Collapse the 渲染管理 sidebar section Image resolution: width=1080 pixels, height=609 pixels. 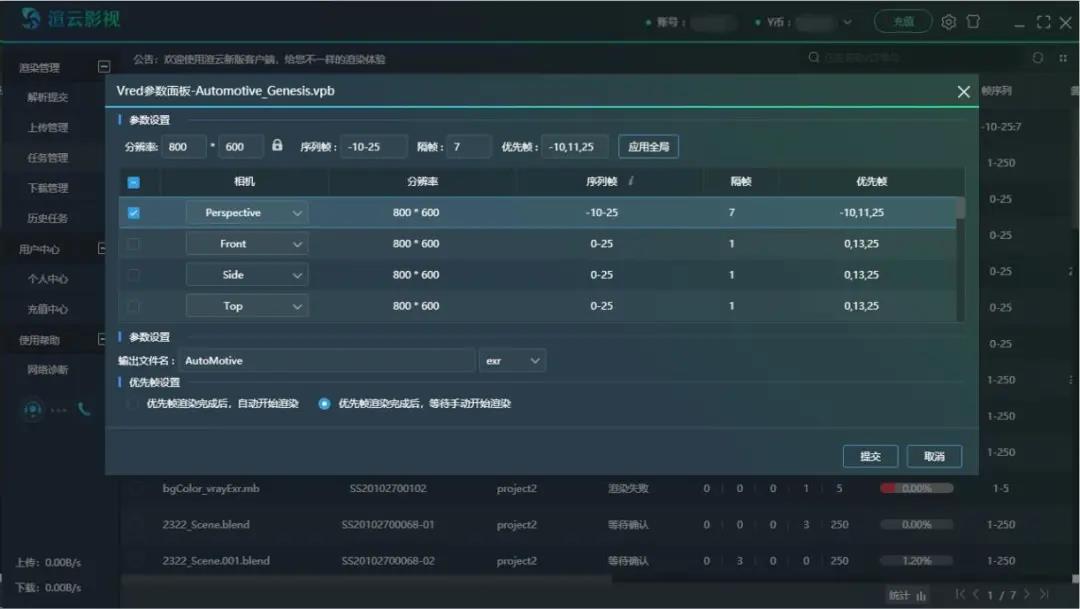click(x=102, y=67)
